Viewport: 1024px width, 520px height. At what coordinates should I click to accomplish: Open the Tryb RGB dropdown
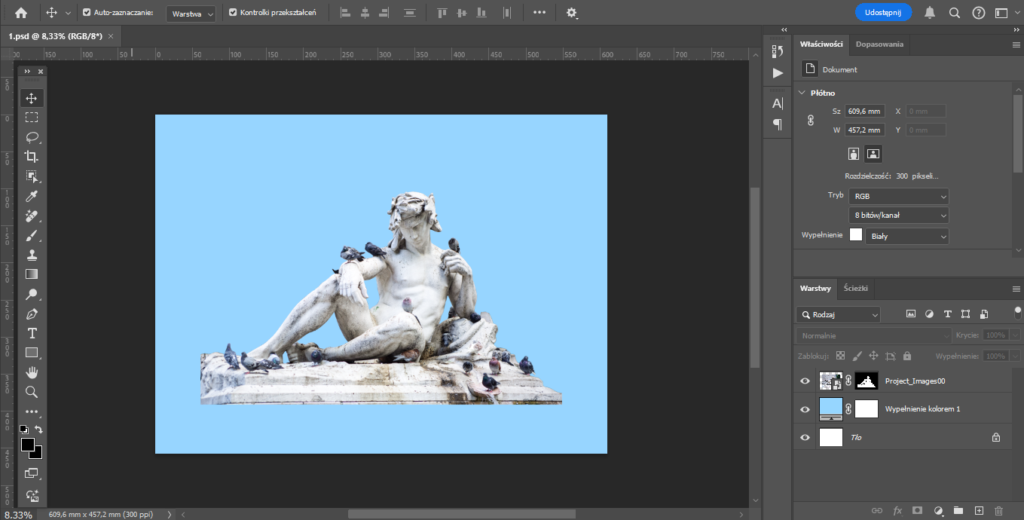[898, 196]
